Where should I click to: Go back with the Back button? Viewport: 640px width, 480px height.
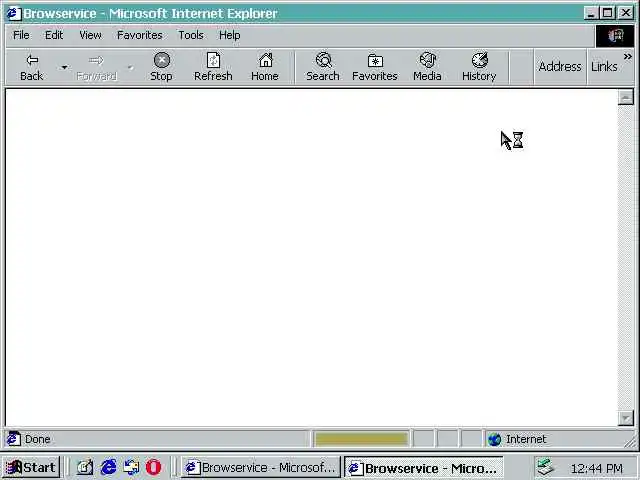(32, 67)
